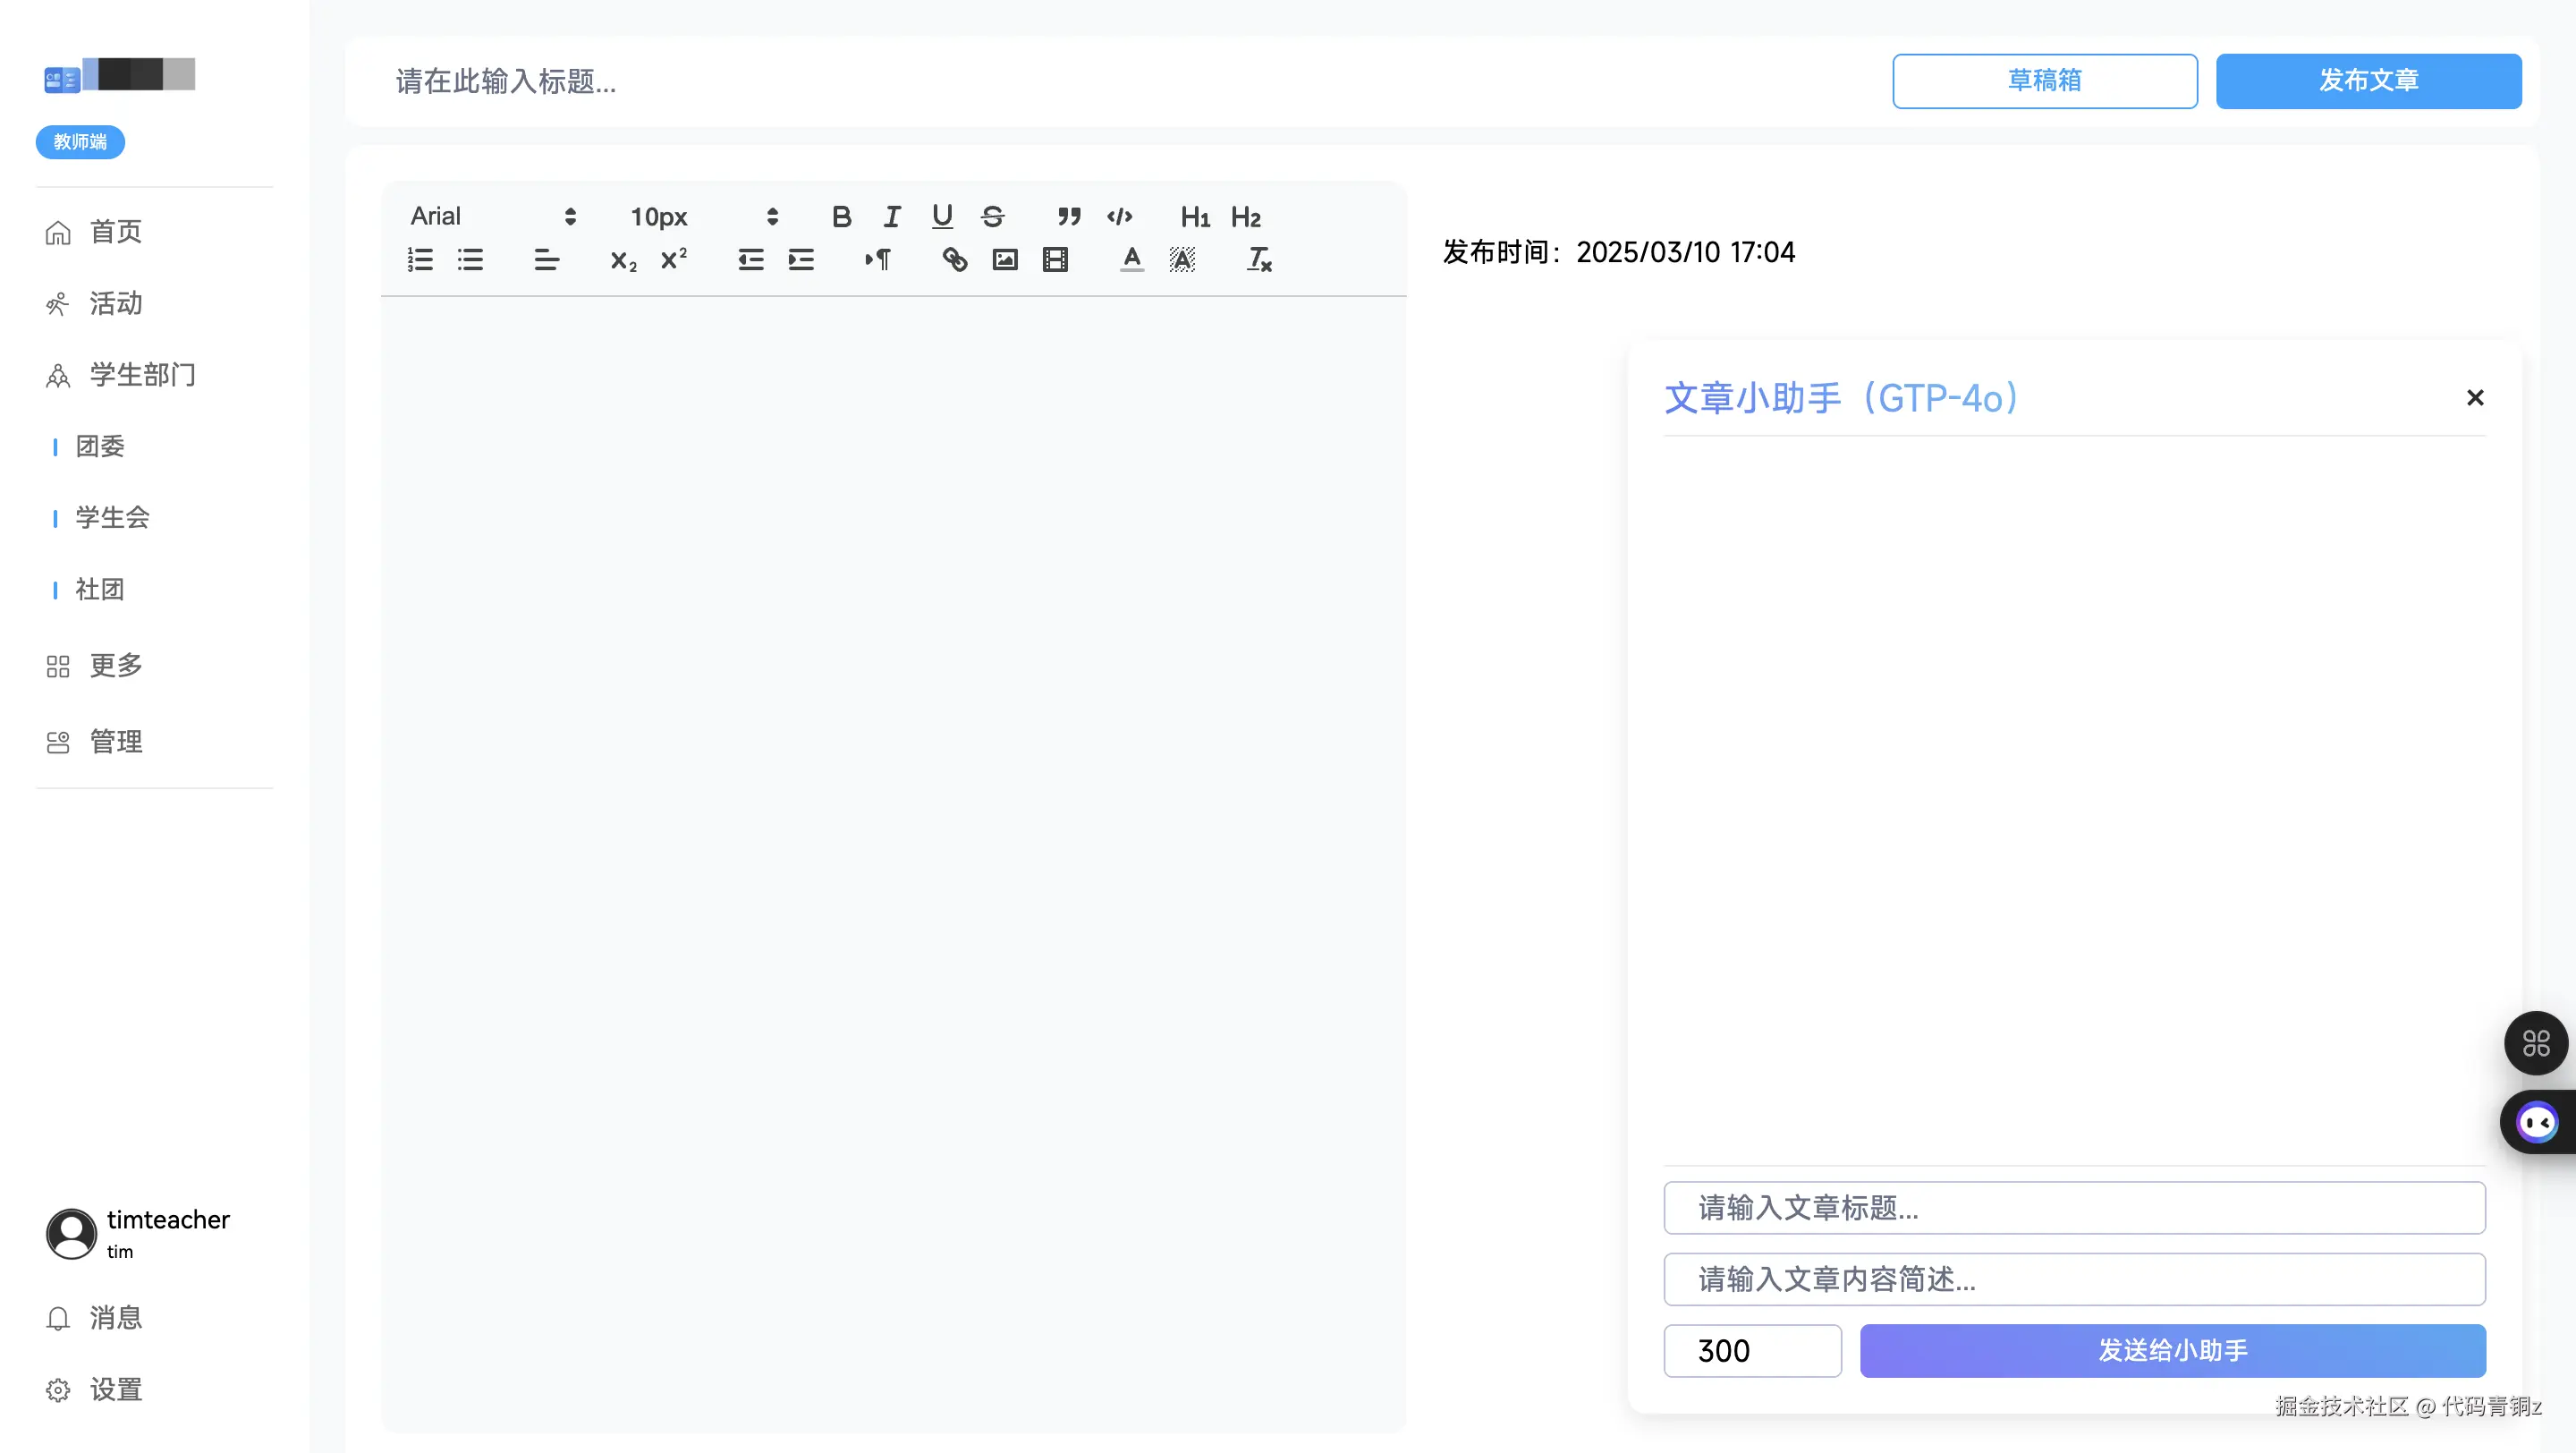Viewport: 2576px width, 1453px height.
Task: Click the 发布文章 publish button
Action: click(2367, 80)
